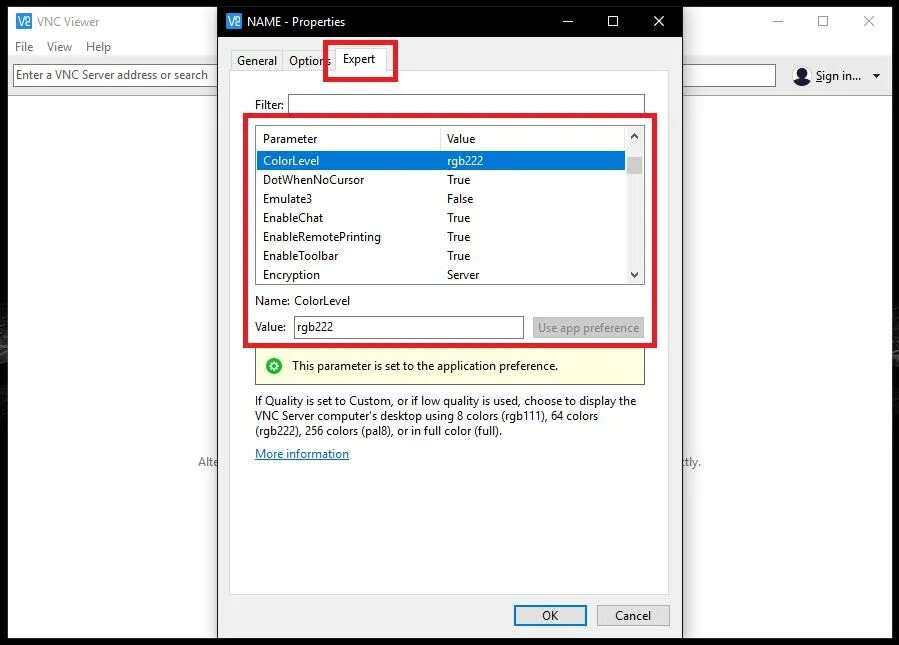Viewport: 899px width, 645px height.
Task: Select the Emulate3 parameter row
Action: coord(440,198)
